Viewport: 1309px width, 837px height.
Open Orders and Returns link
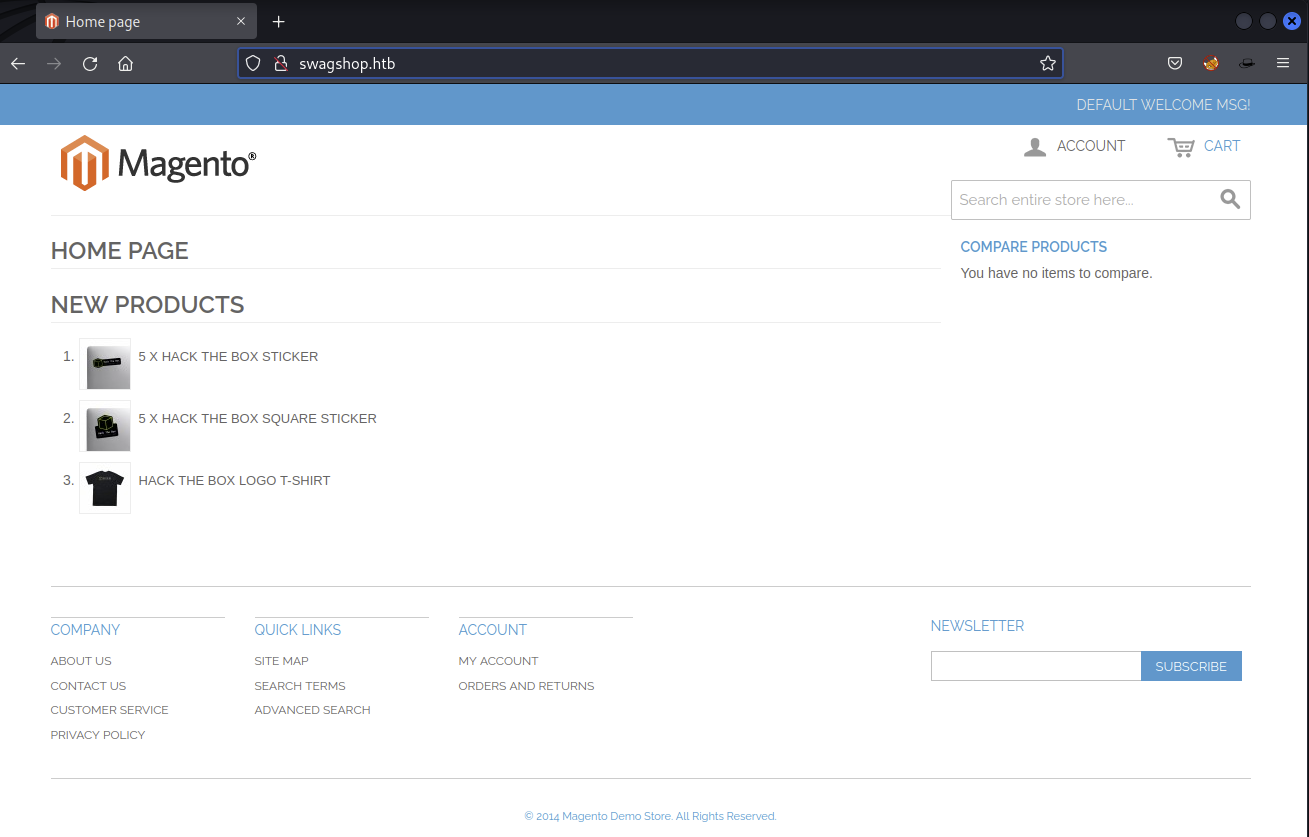pyautogui.click(x=526, y=686)
